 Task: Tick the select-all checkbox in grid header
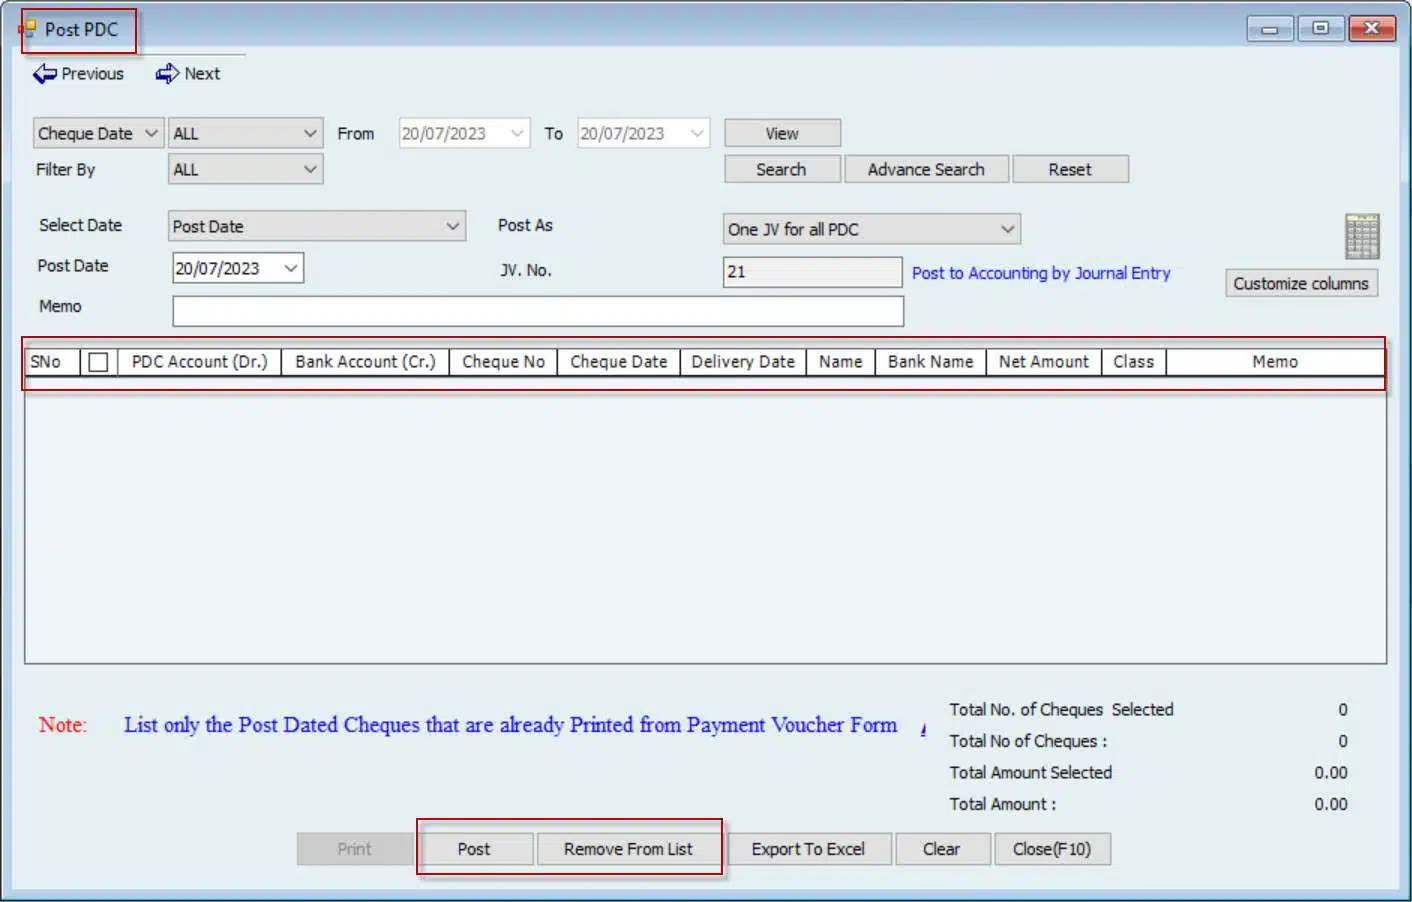coord(98,362)
